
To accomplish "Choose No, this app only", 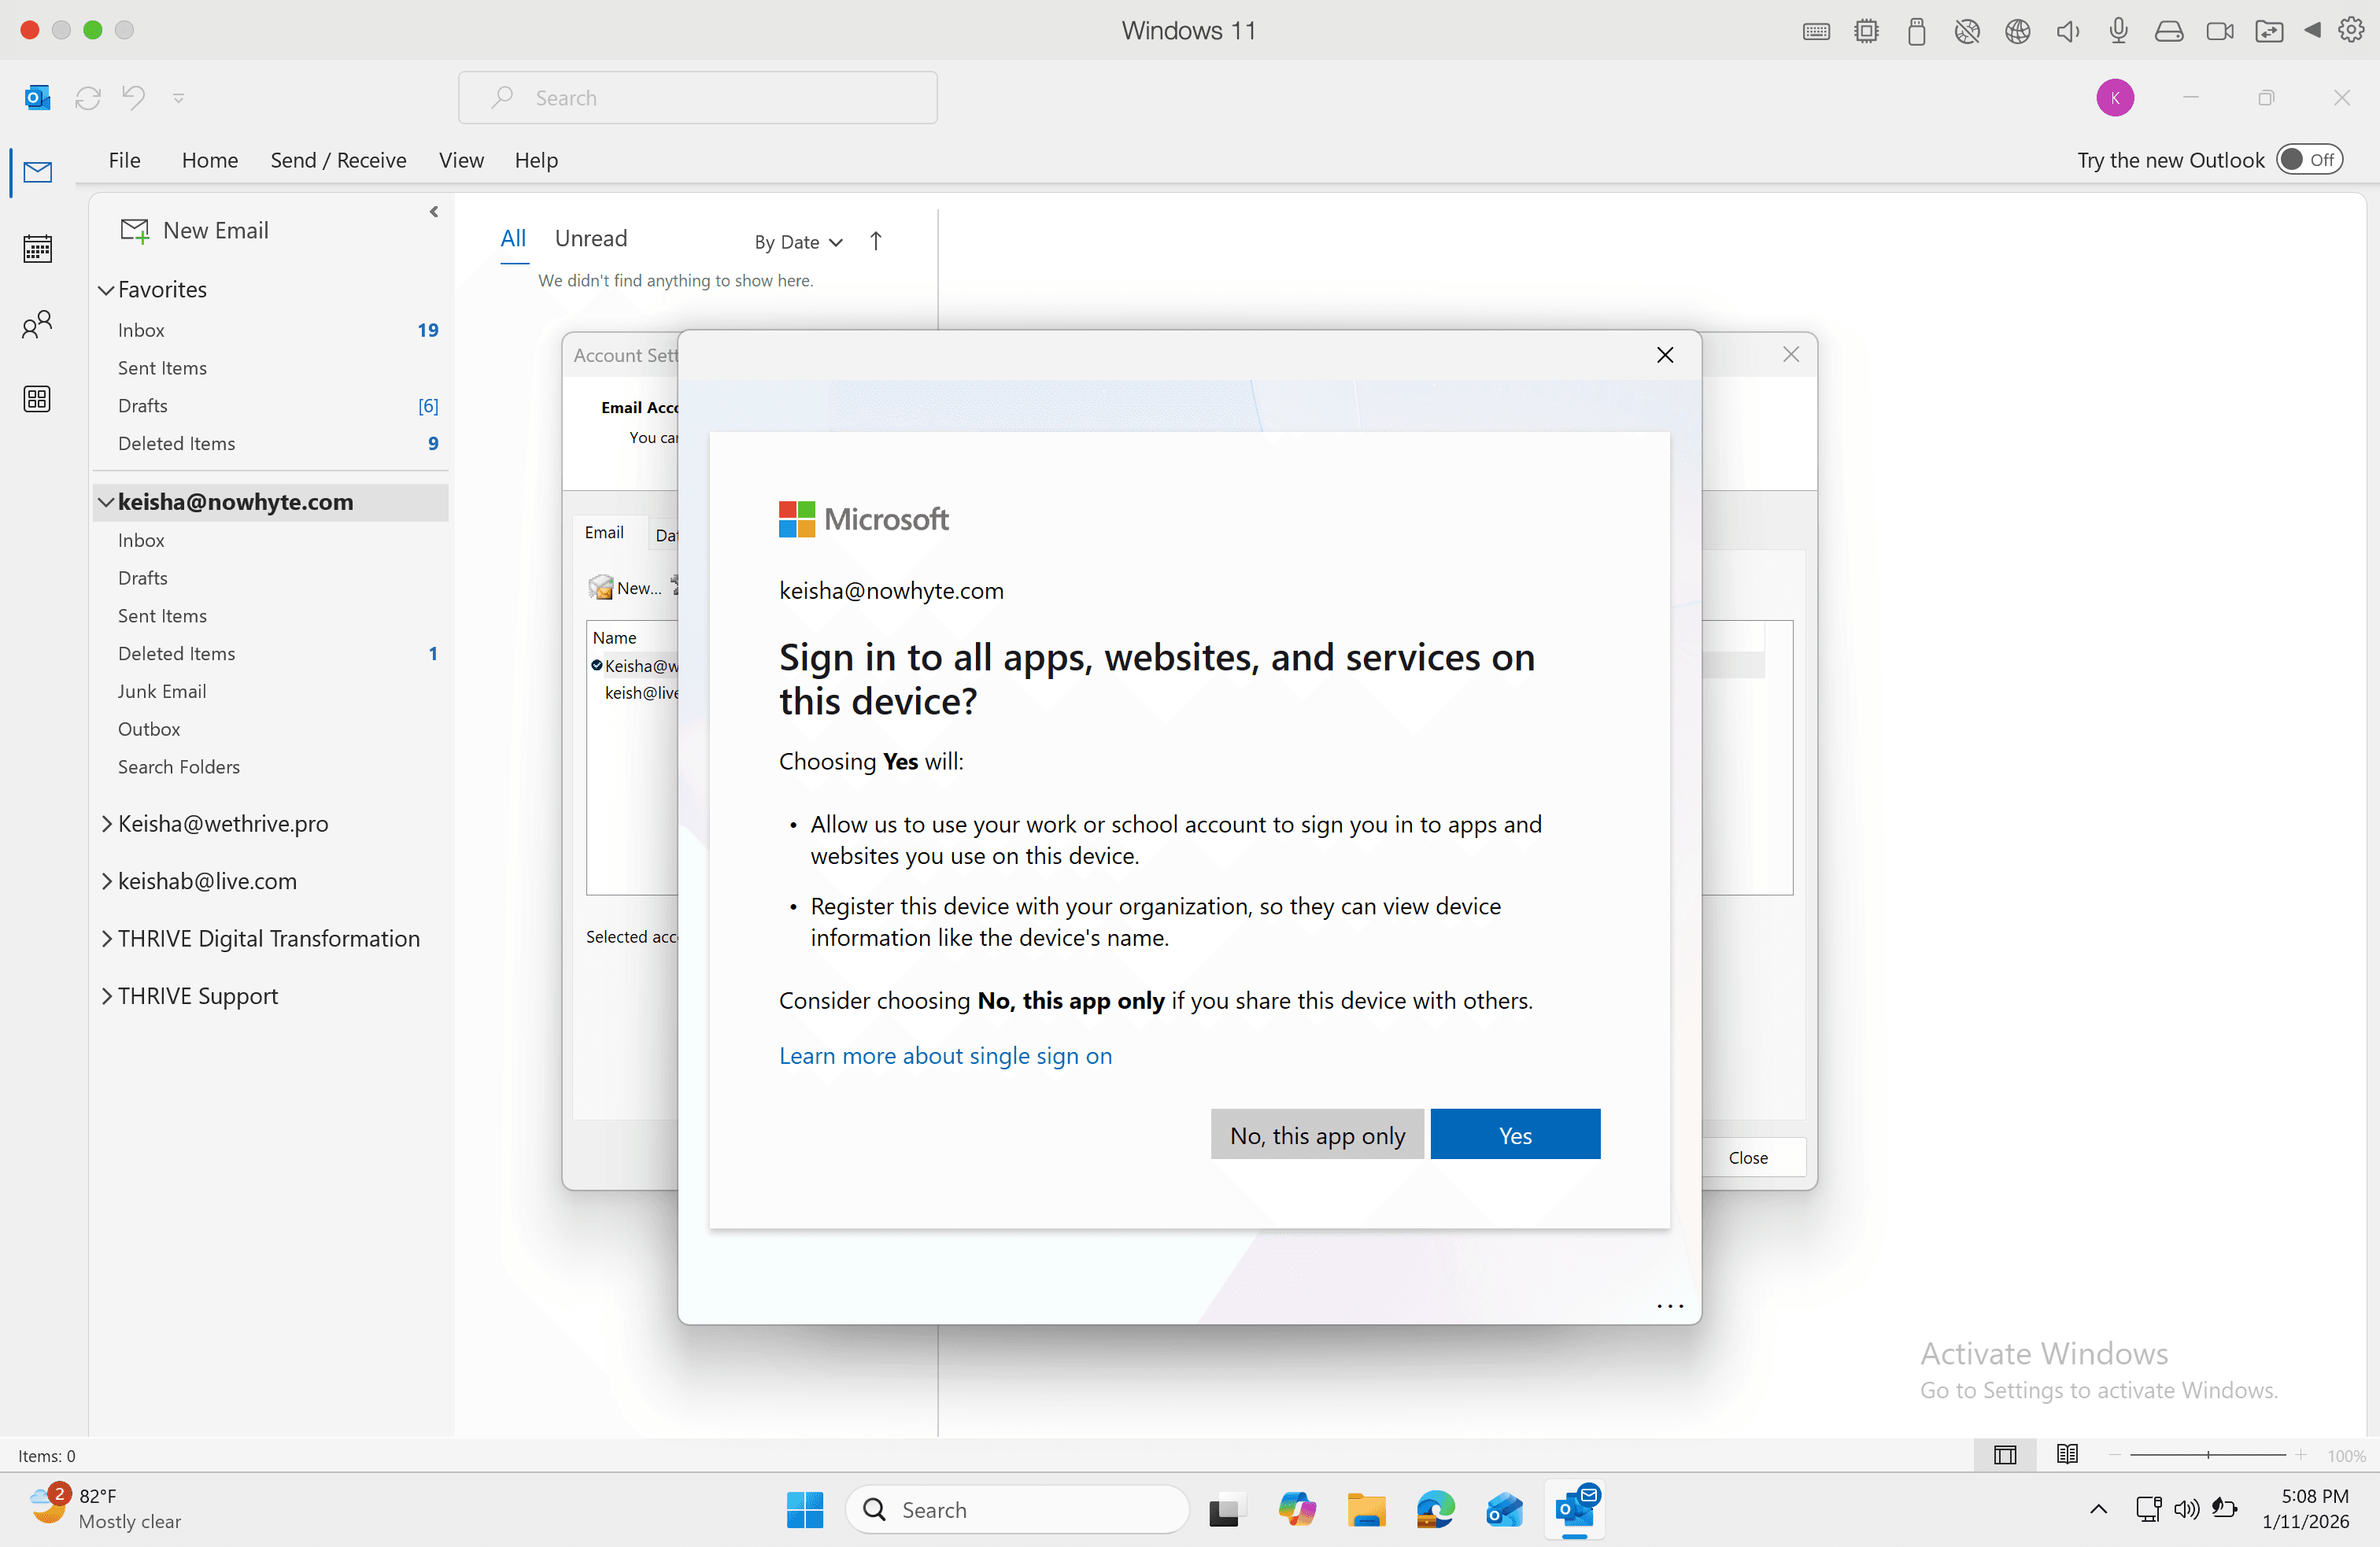I will tap(1317, 1134).
